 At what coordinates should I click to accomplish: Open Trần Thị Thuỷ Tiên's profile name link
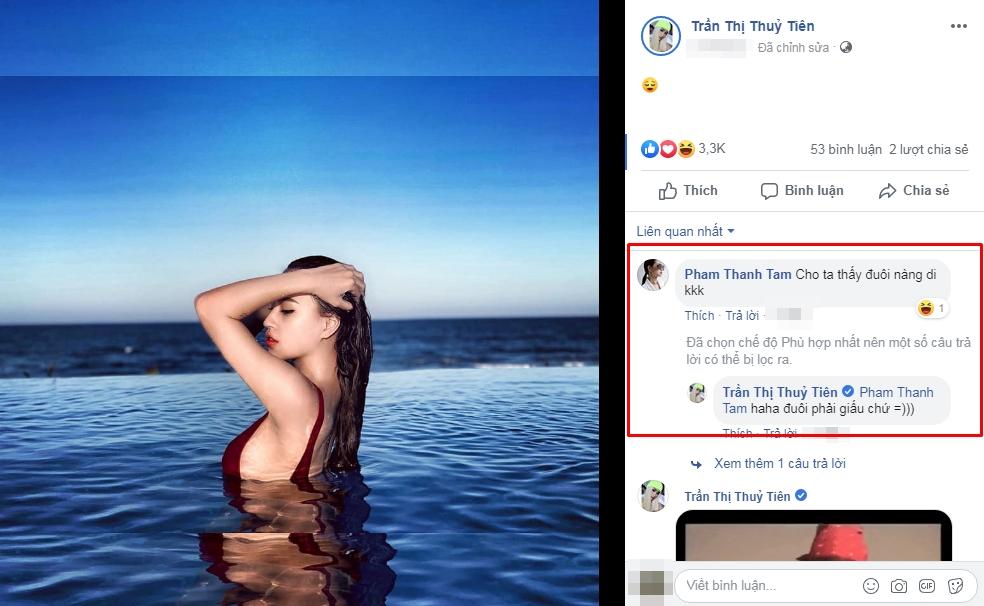tap(752, 25)
